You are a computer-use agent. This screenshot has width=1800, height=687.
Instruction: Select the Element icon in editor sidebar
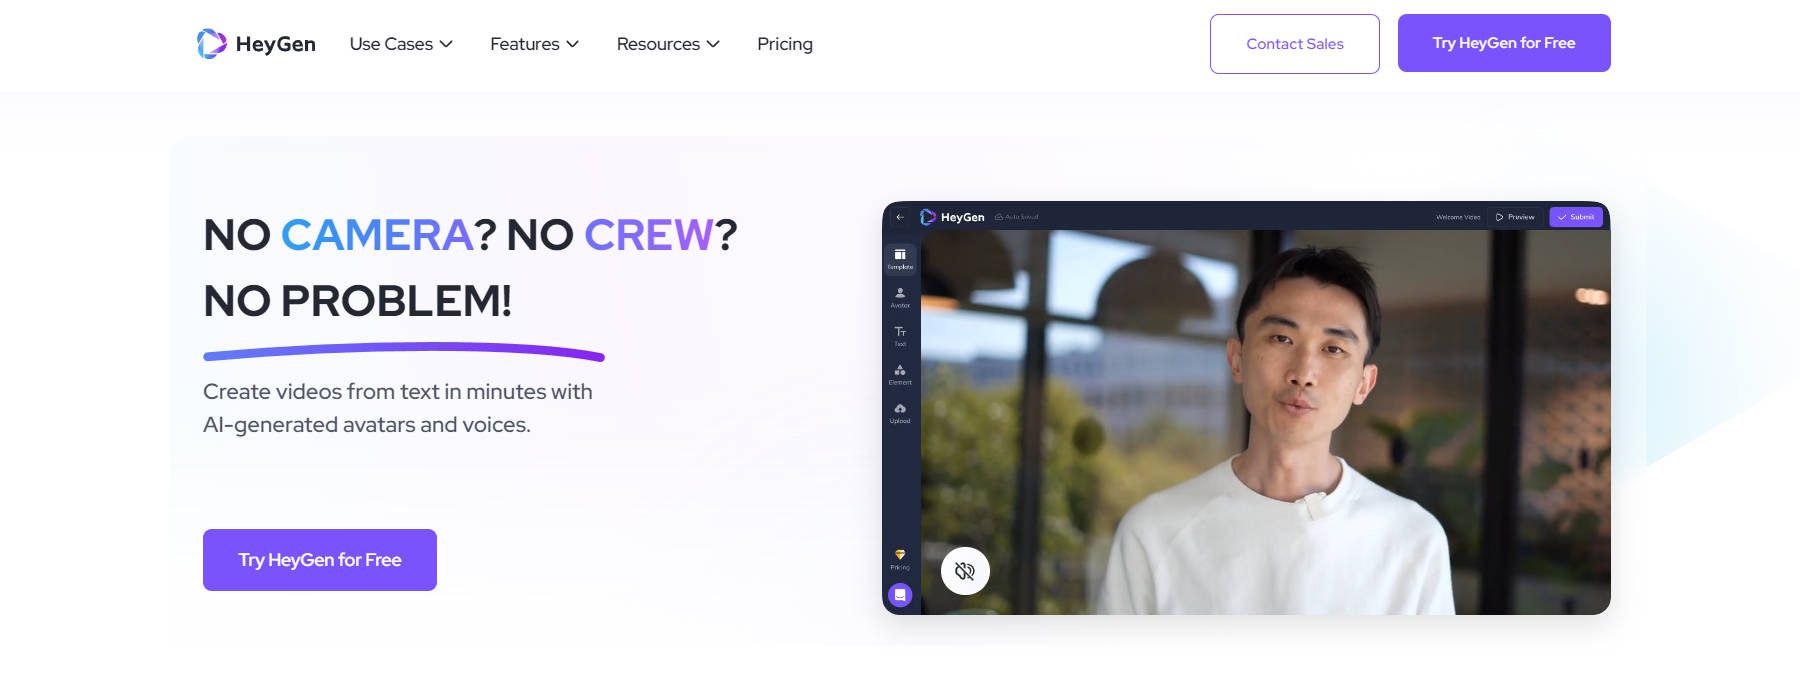click(900, 374)
